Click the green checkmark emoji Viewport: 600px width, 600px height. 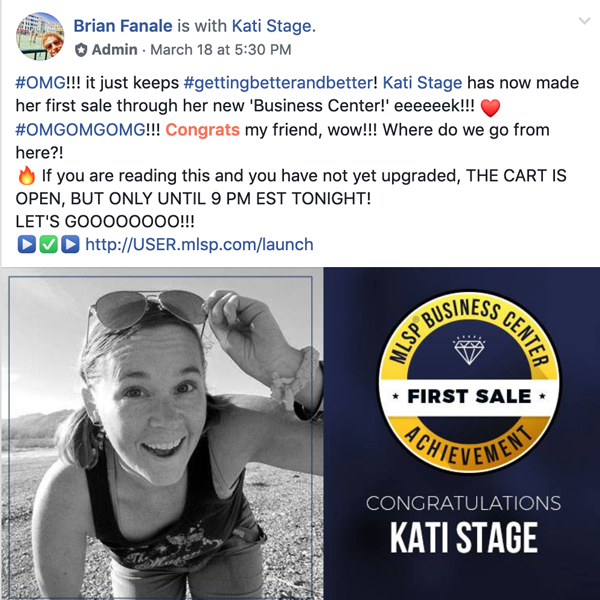pos(49,244)
